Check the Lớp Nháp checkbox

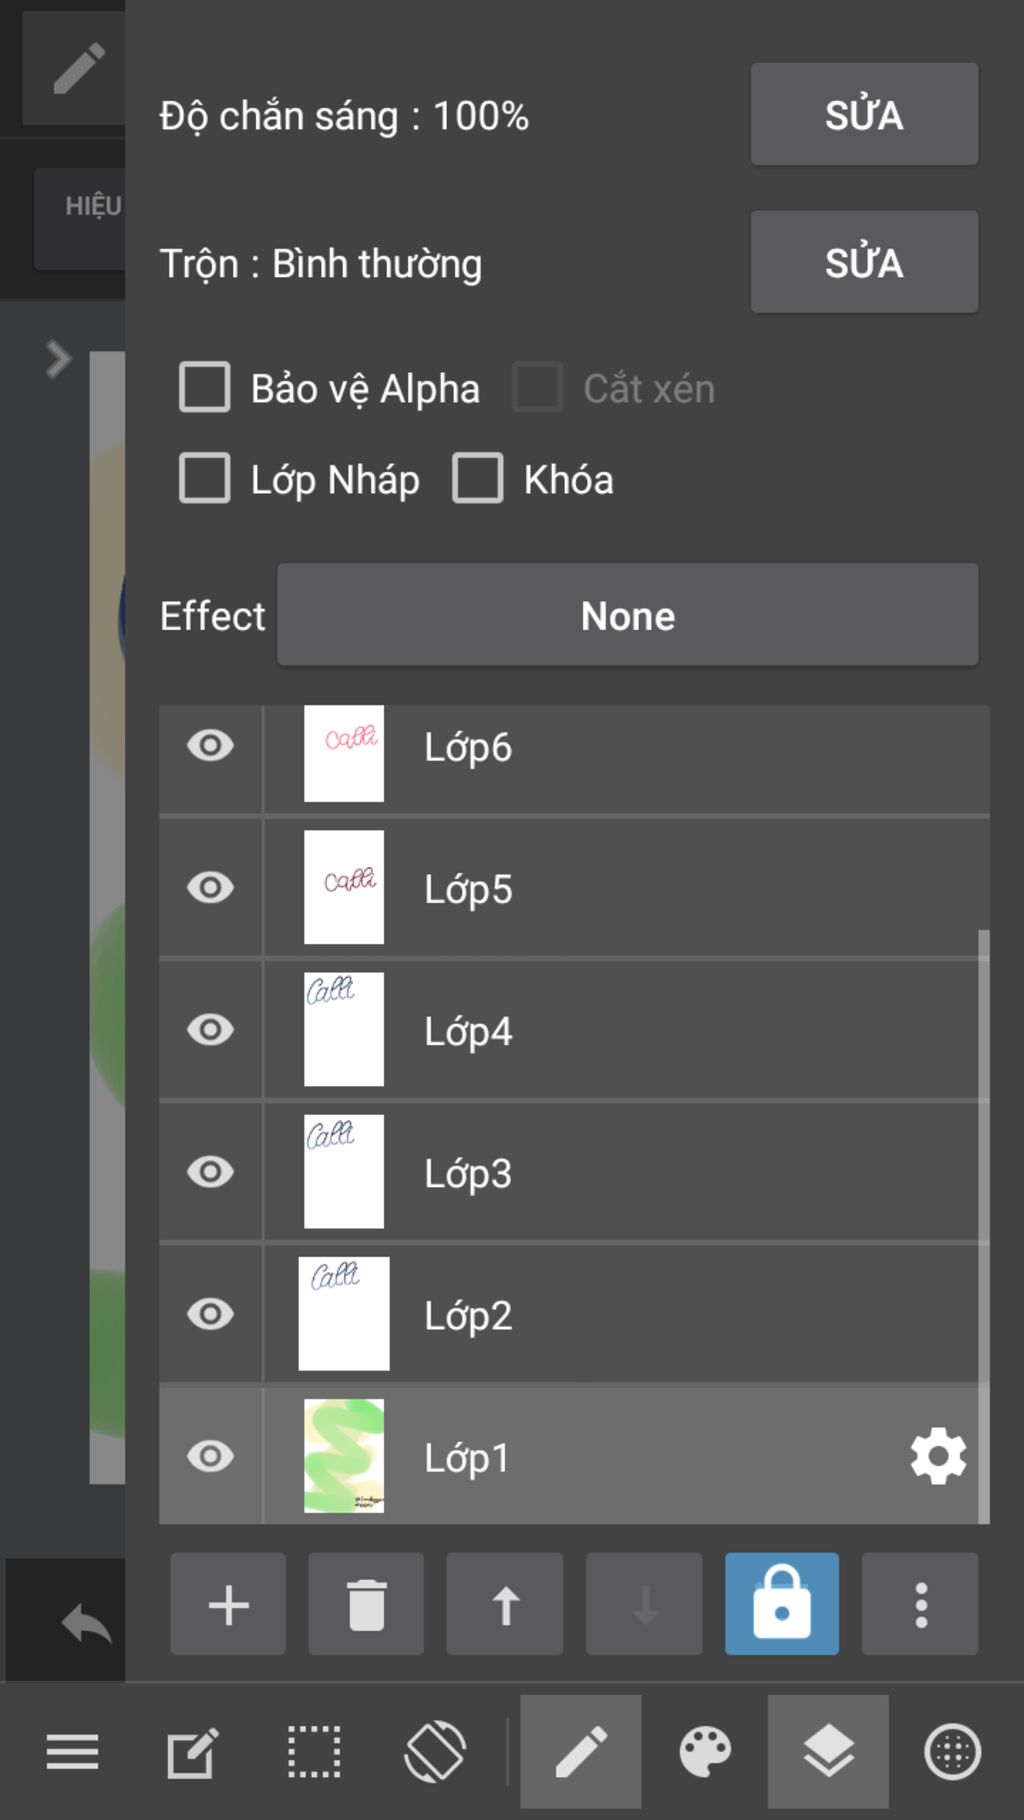coord(205,478)
